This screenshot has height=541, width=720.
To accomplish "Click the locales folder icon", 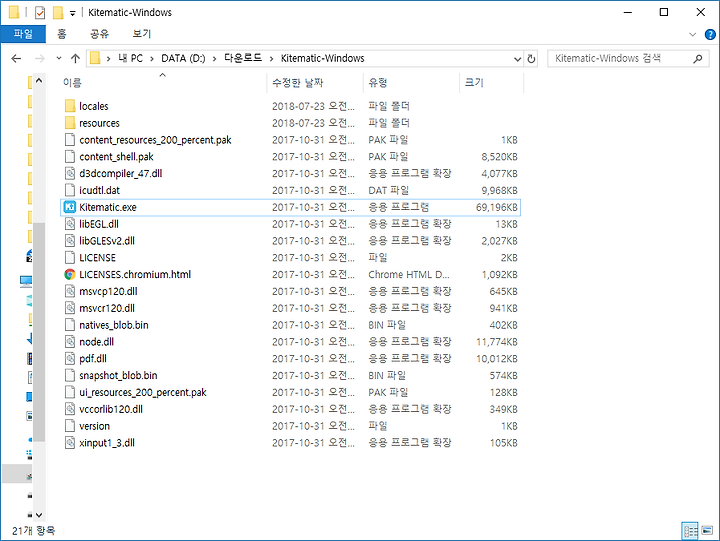I will [70, 106].
